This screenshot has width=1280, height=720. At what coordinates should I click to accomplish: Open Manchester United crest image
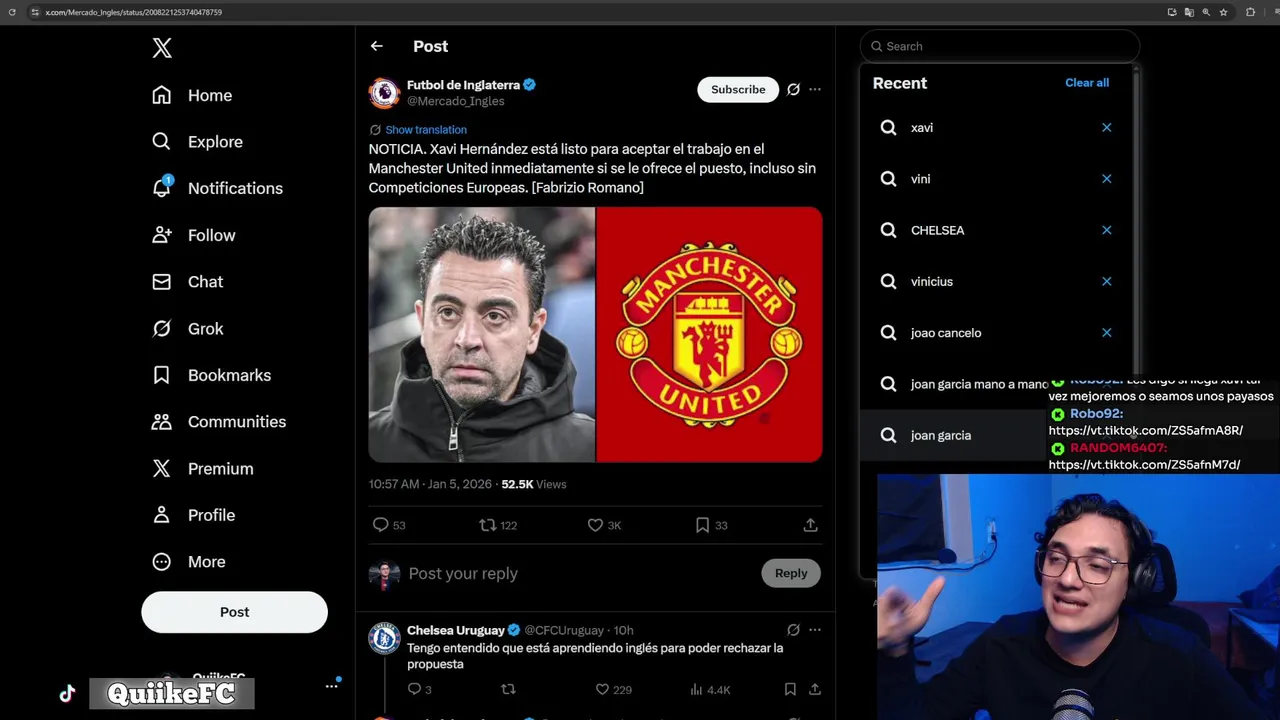[709, 334]
